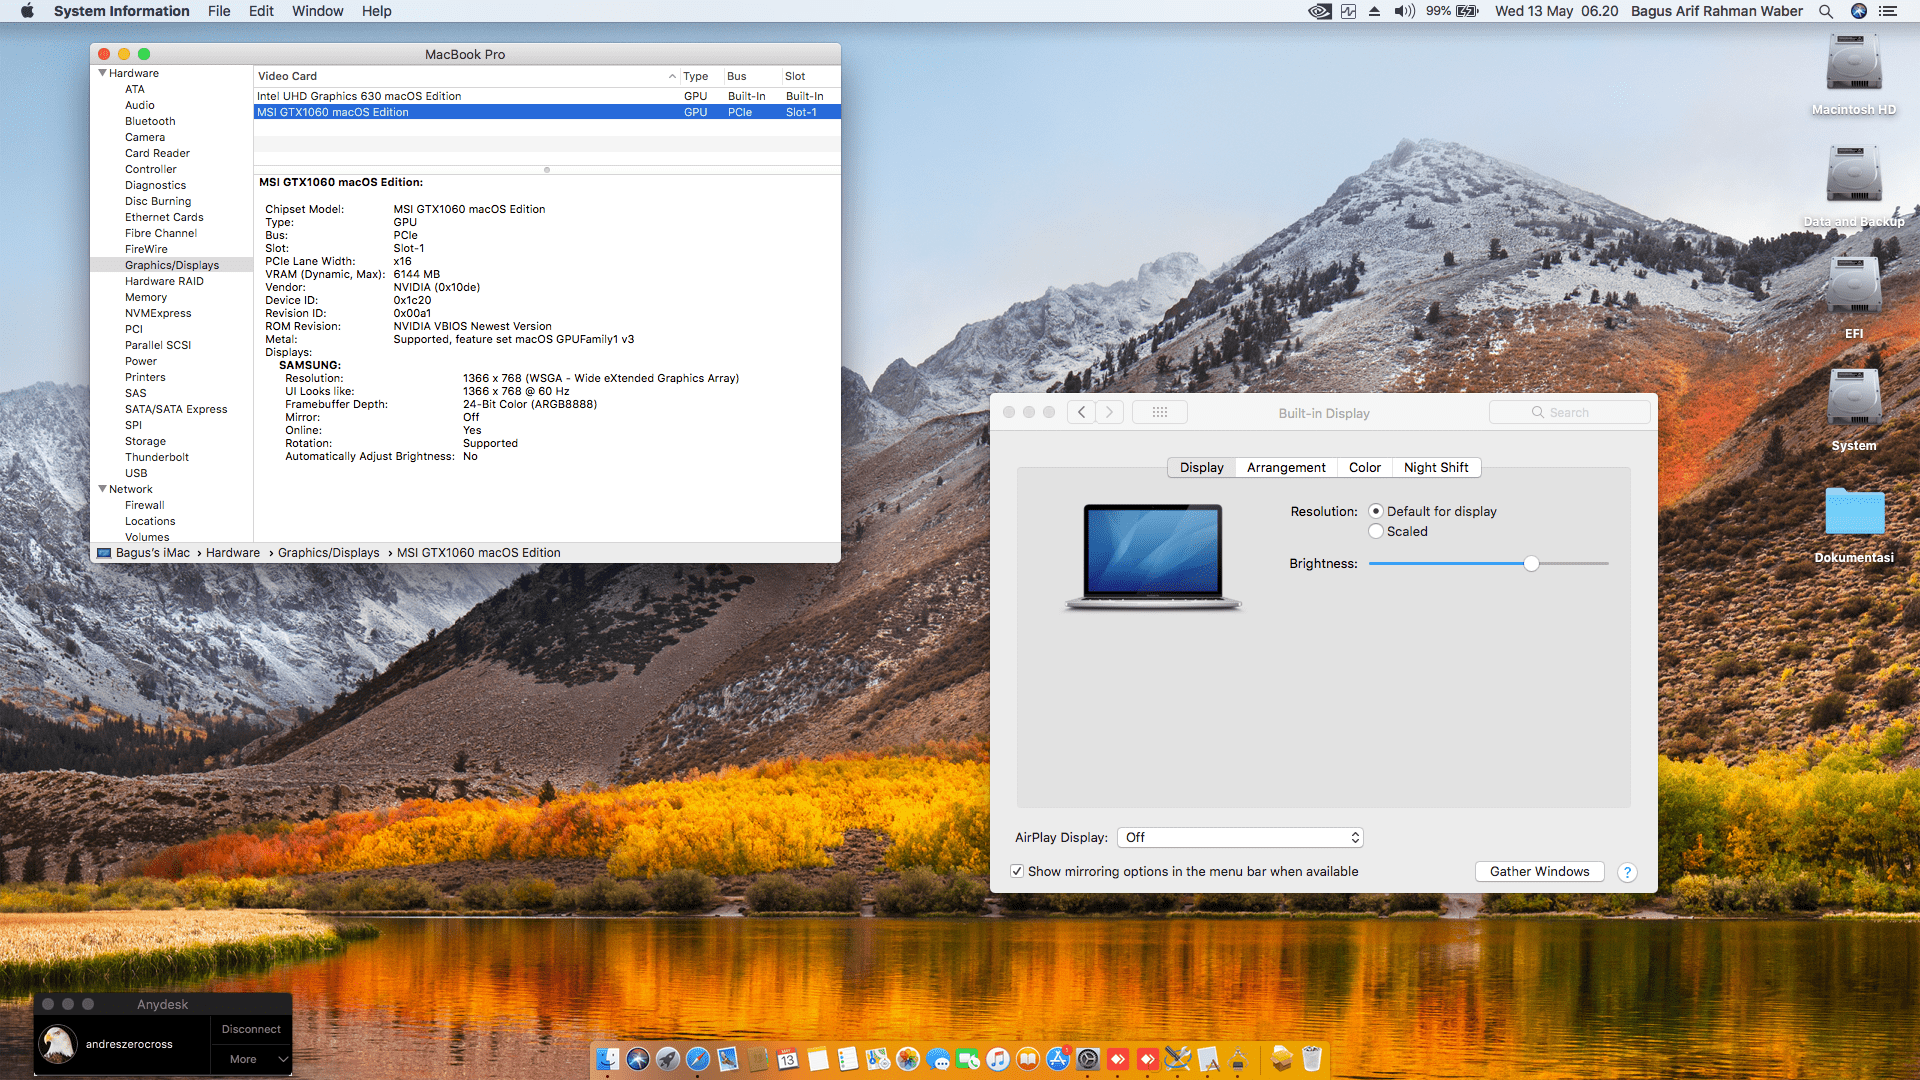Click the show-all grid icon in preferences
1920x1080 pixels.
pos(1159,412)
